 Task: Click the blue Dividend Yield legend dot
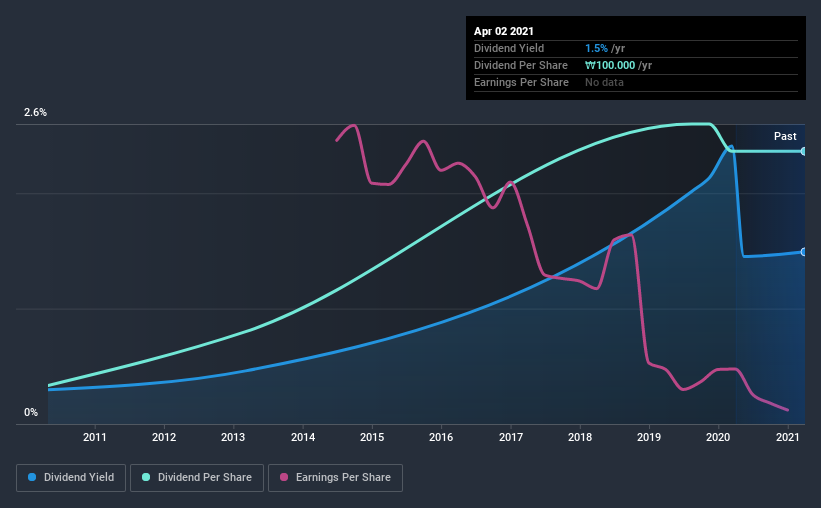[x=32, y=477]
